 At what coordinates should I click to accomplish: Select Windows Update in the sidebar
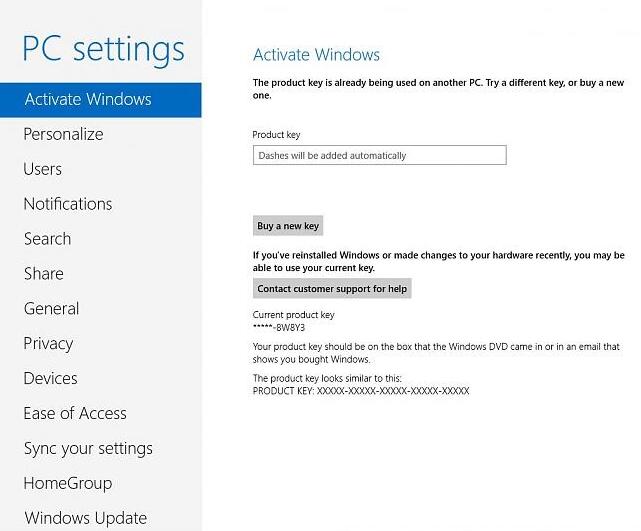tap(85, 518)
